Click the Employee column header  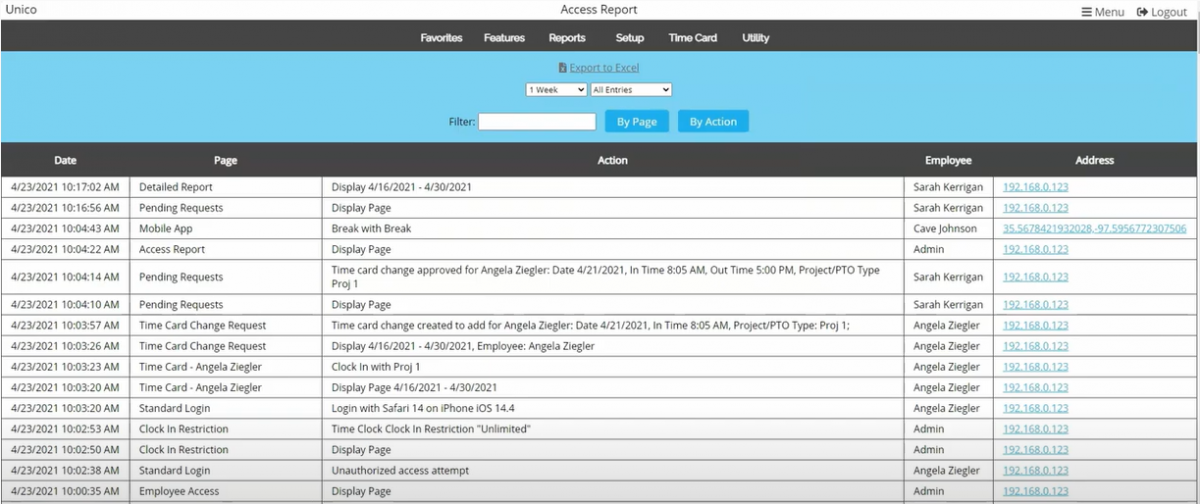pyautogui.click(x=948, y=160)
